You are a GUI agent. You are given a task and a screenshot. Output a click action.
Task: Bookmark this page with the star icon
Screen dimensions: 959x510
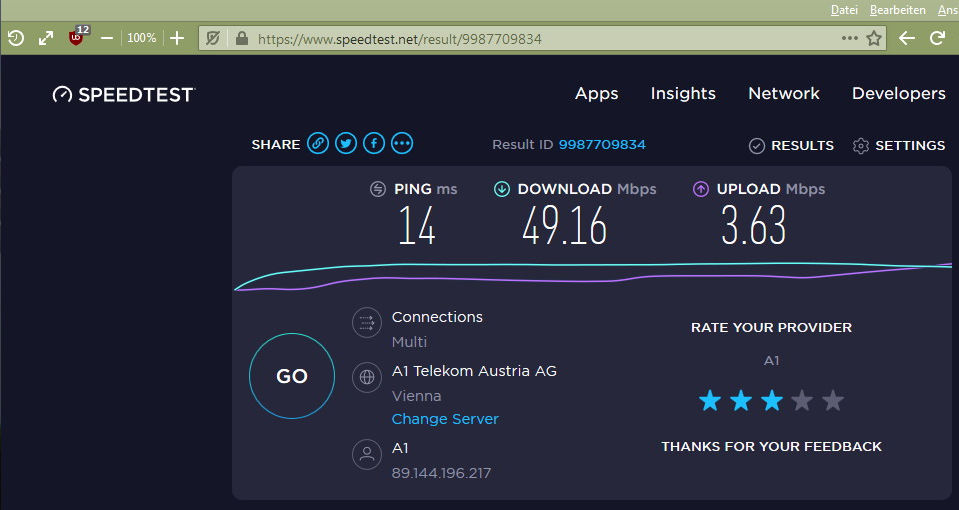tap(874, 39)
